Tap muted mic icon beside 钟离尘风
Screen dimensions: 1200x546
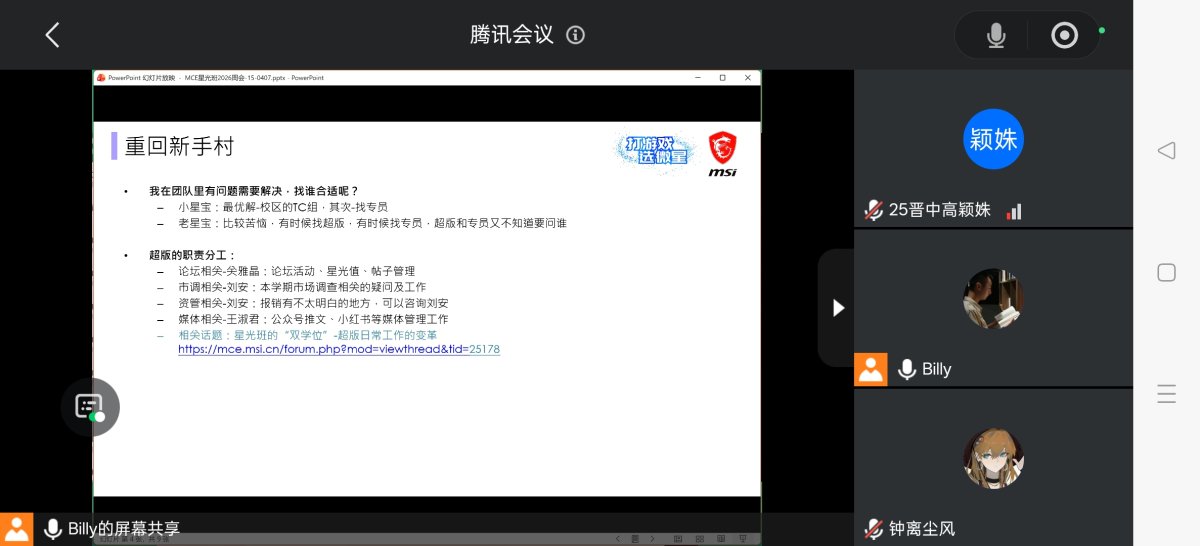click(874, 528)
